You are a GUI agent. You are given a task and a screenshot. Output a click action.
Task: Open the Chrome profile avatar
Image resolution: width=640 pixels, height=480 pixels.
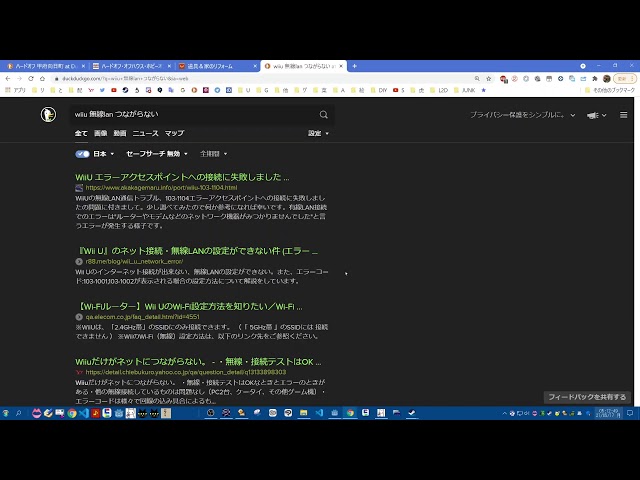point(607,78)
